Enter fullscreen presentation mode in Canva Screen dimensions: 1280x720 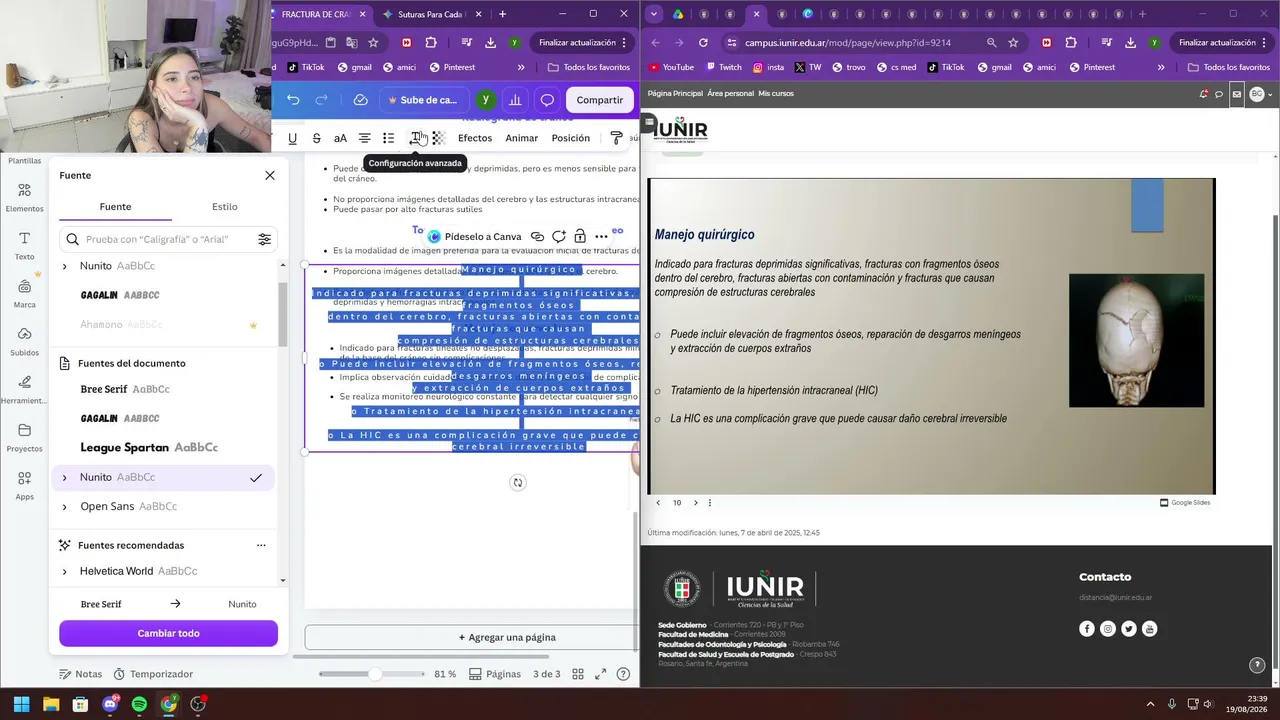[600, 674]
